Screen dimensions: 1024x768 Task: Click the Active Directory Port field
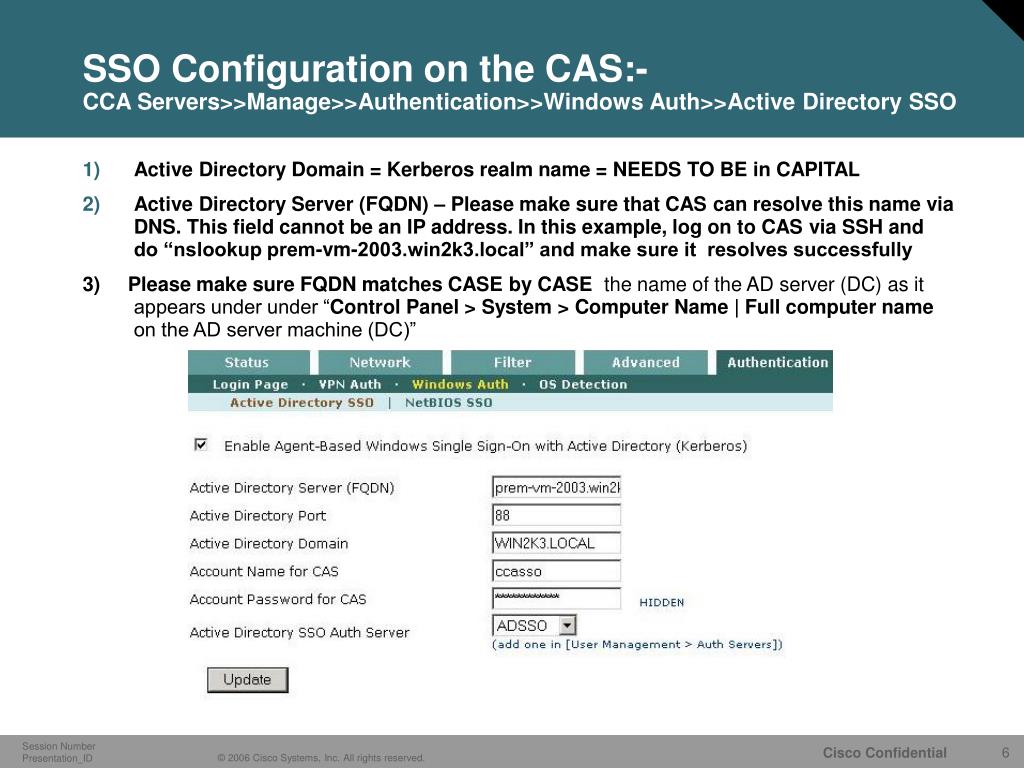tap(556, 515)
